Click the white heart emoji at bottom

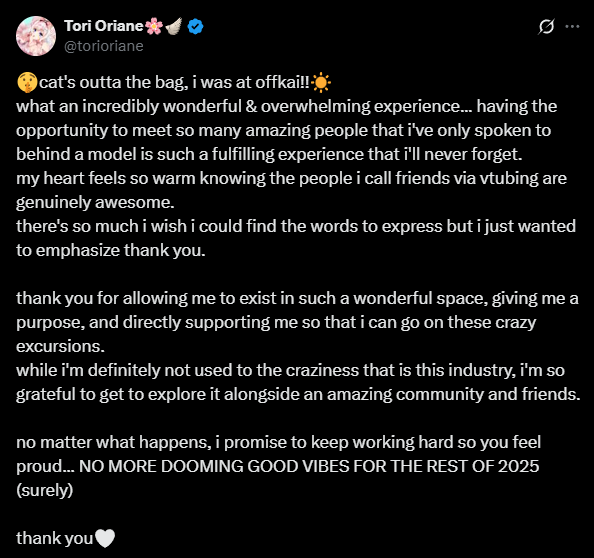(105, 539)
